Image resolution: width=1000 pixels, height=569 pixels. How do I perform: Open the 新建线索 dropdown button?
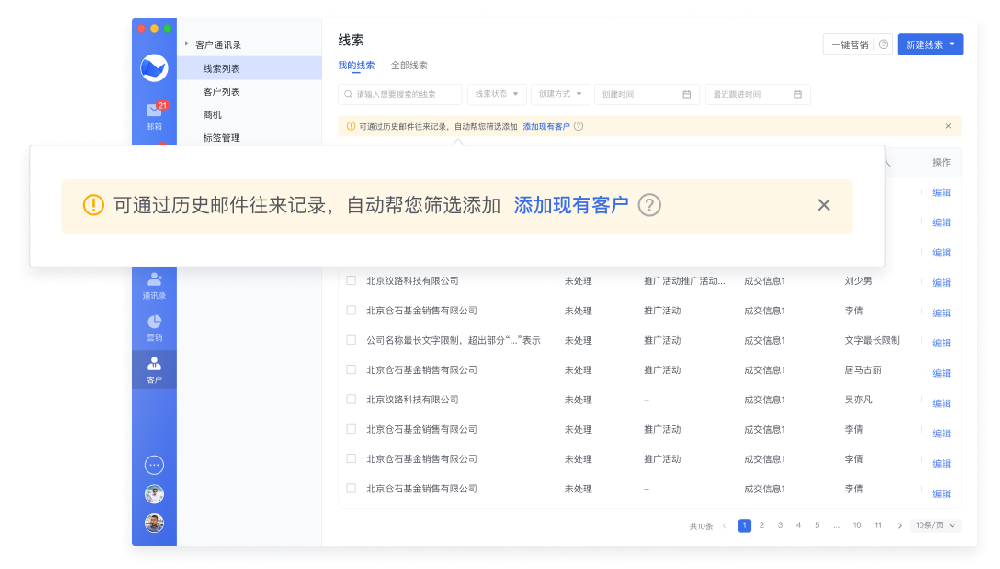(x=930, y=45)
